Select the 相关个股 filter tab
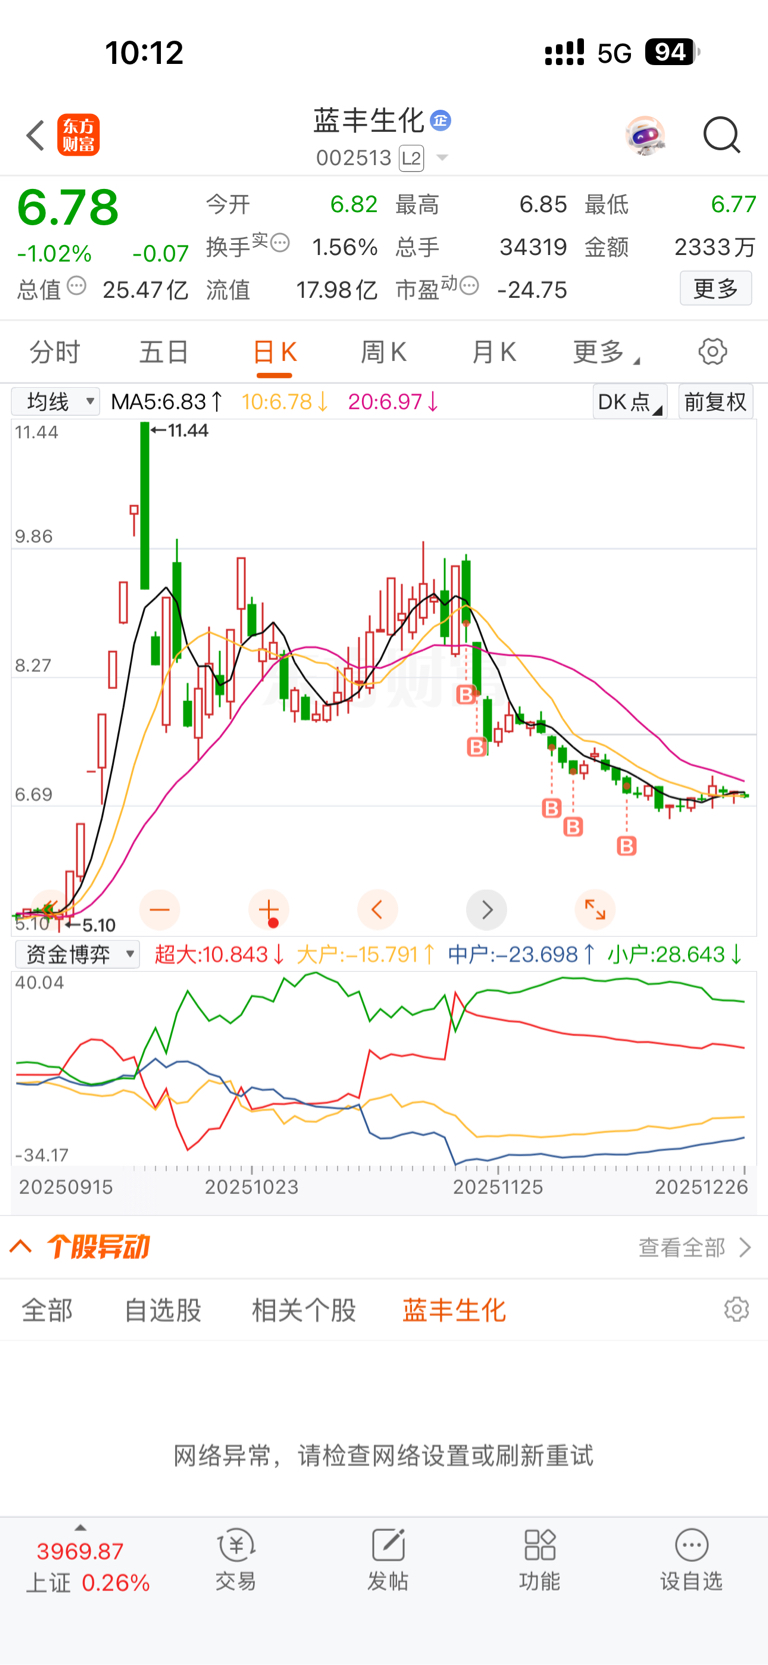 pos(304,1310)
